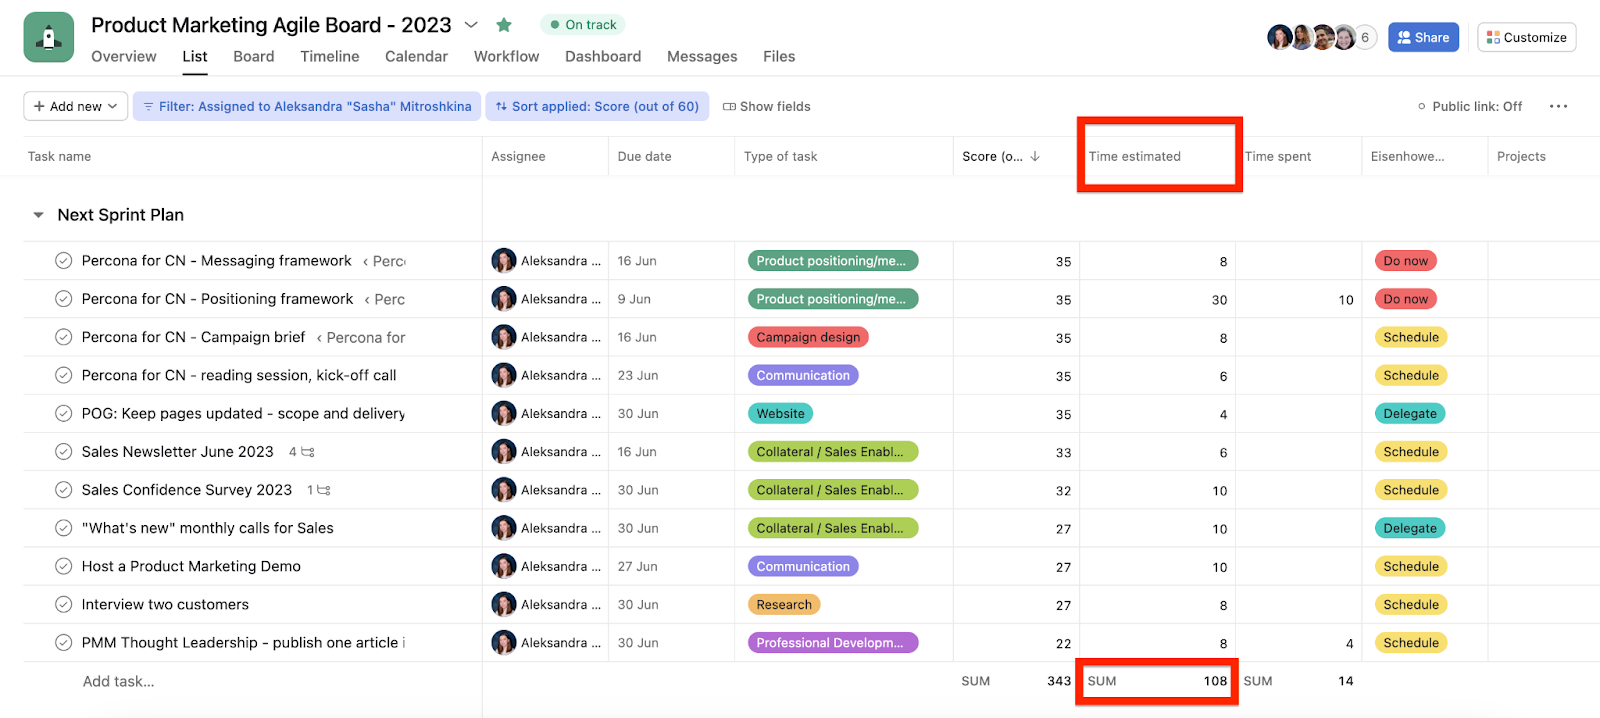1600x718 pixels.
Task: Open the Files tab
Action: click(x=779, y=56)
